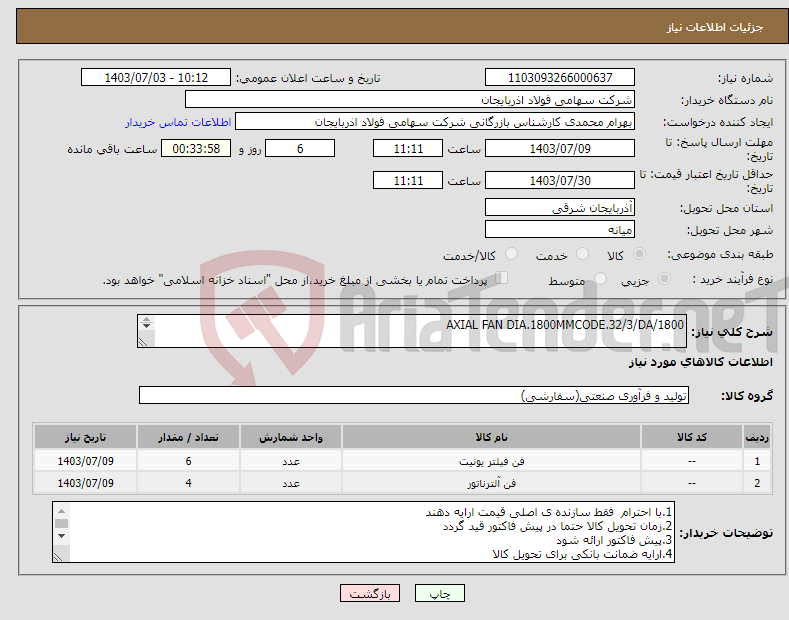Click scroll-up arrow in buyer notes box
Viewport: 789px width, 620px height.
(x=61, y=511)
